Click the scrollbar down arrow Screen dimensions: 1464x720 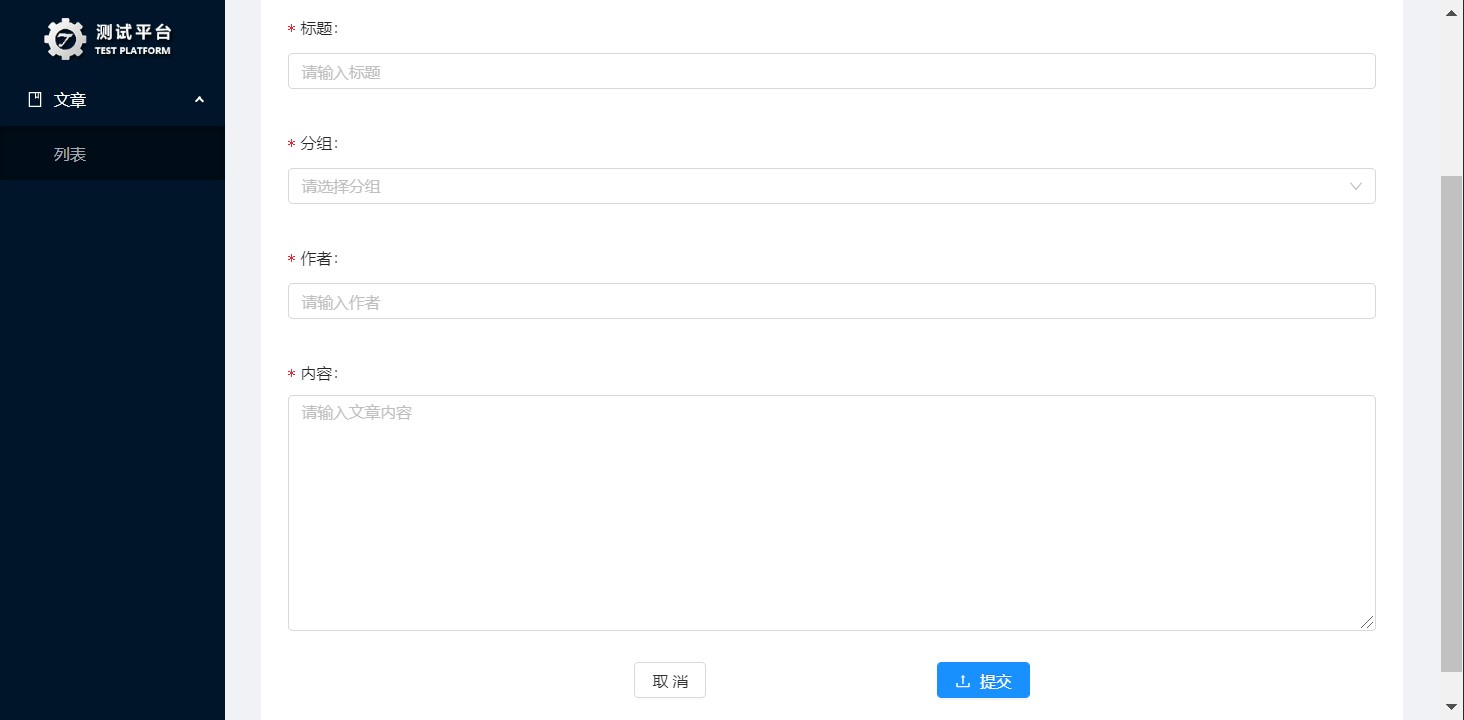(1451, 707)
